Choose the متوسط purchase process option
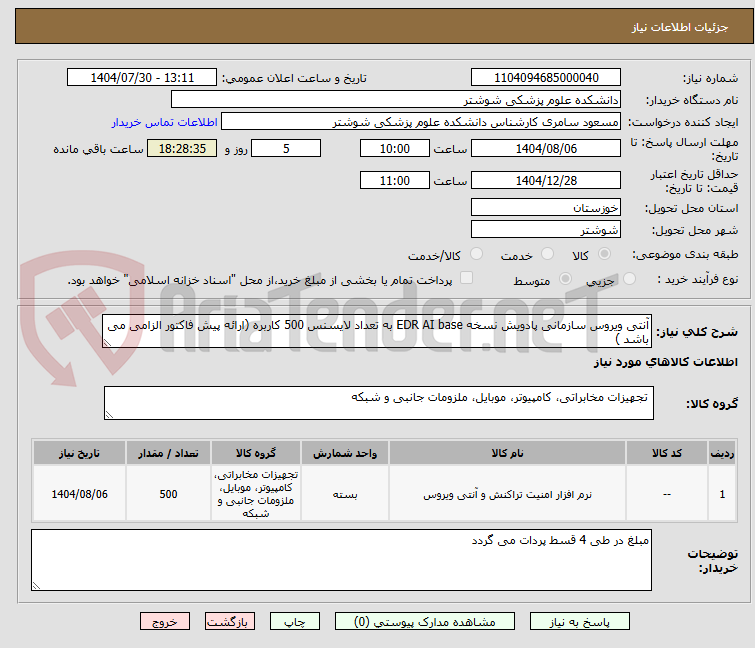 pyautogui.click(x=565, y=279)
